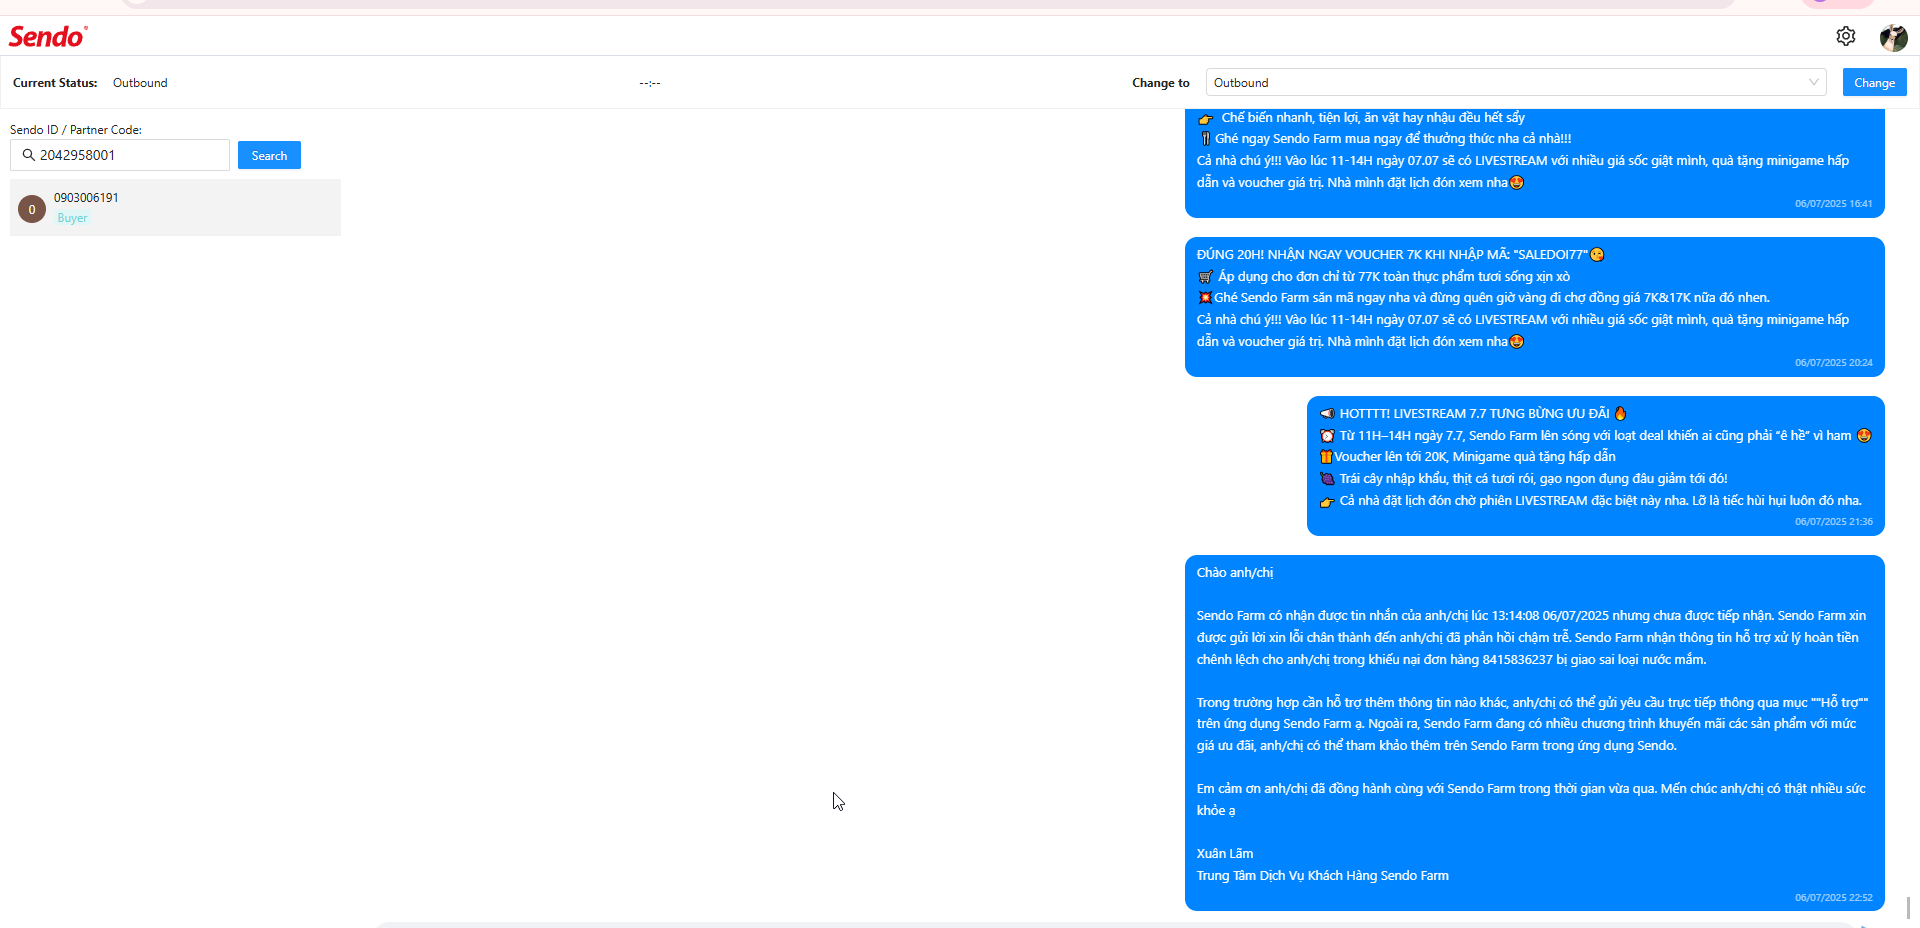This screenshot has width=1920, height=928.
Task: Click the brown buyer avatar circle
Action: pyautogui.click(x=32, y=209)
